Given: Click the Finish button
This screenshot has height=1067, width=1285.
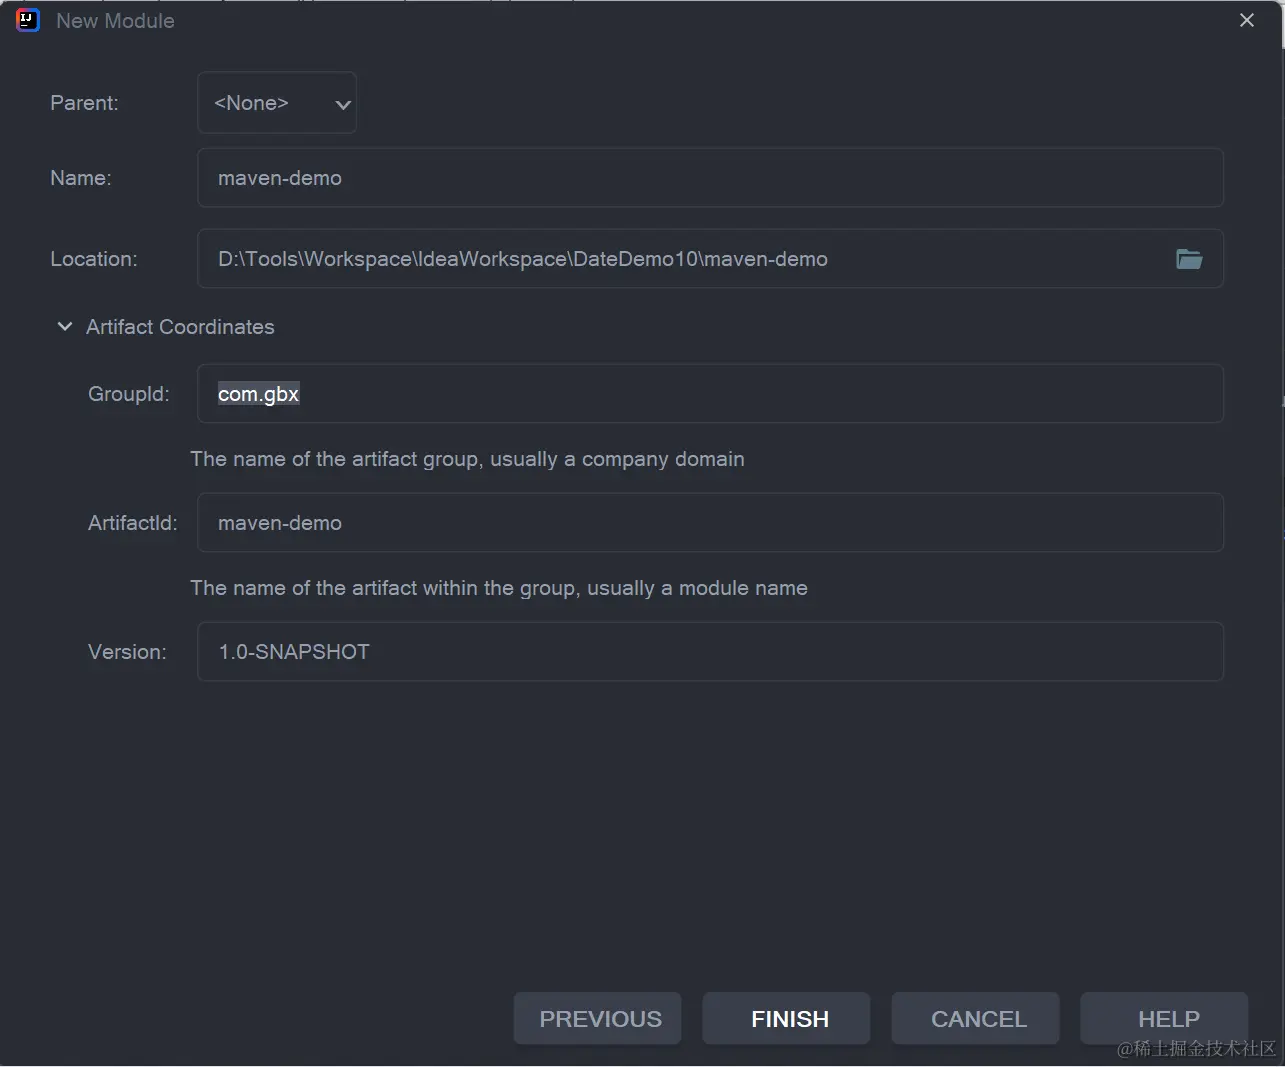Looking at the screenshot, I should tap(787, 1018).
